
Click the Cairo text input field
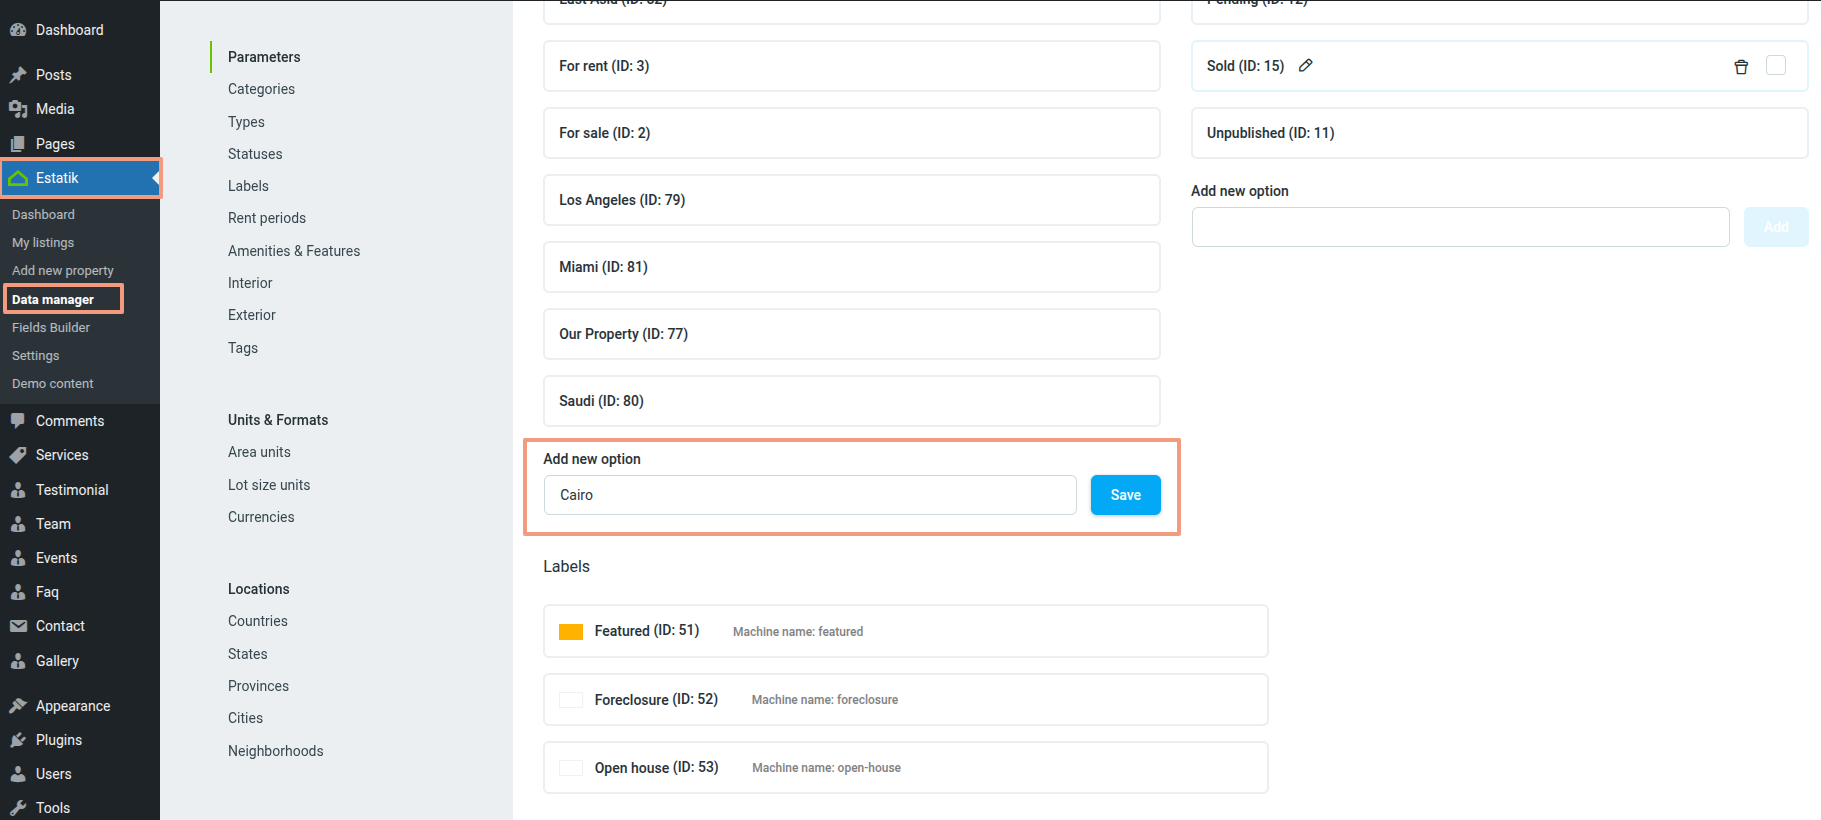tap(809, 495)
